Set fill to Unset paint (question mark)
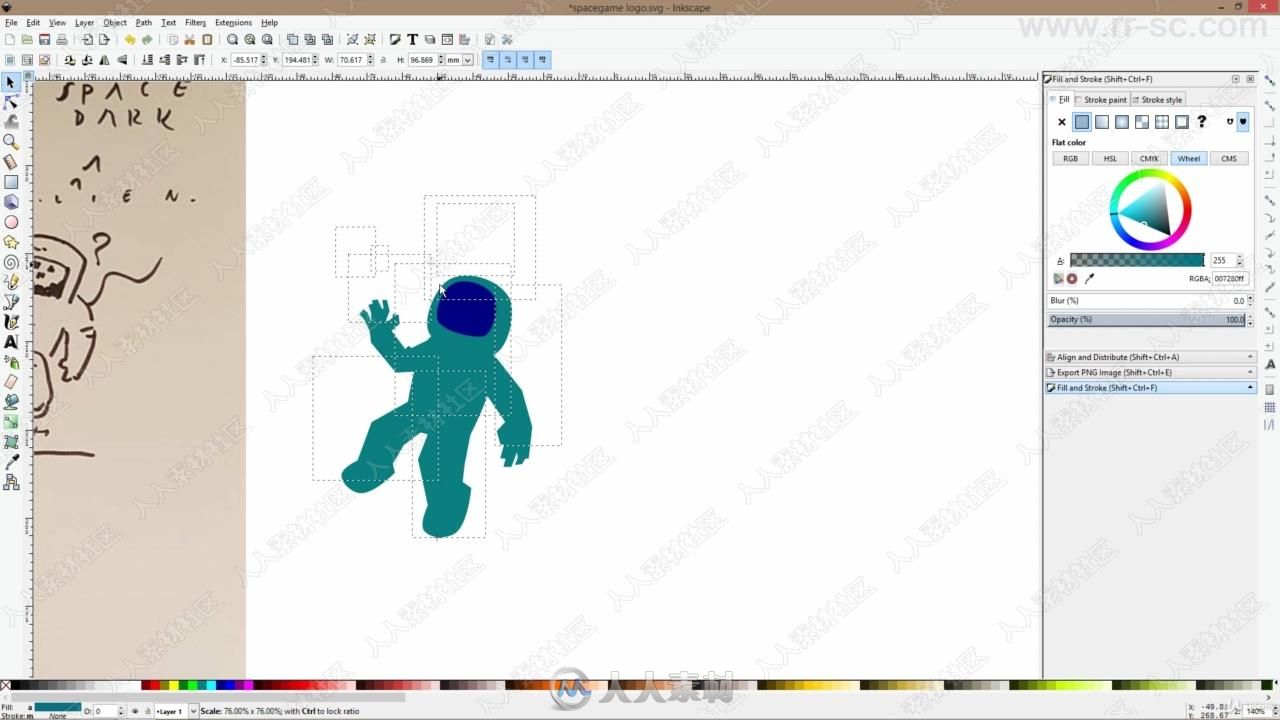 pos(1202,122)
